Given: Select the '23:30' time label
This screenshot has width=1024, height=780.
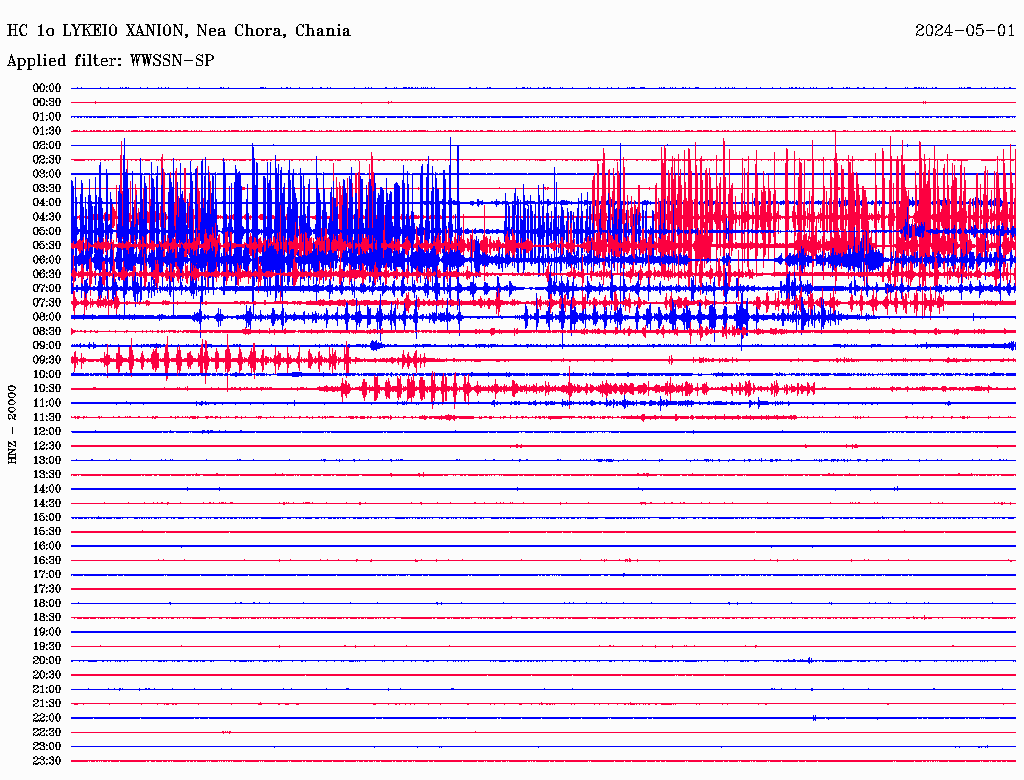Looking at the screenshot, I should click(x=47, y=761).
